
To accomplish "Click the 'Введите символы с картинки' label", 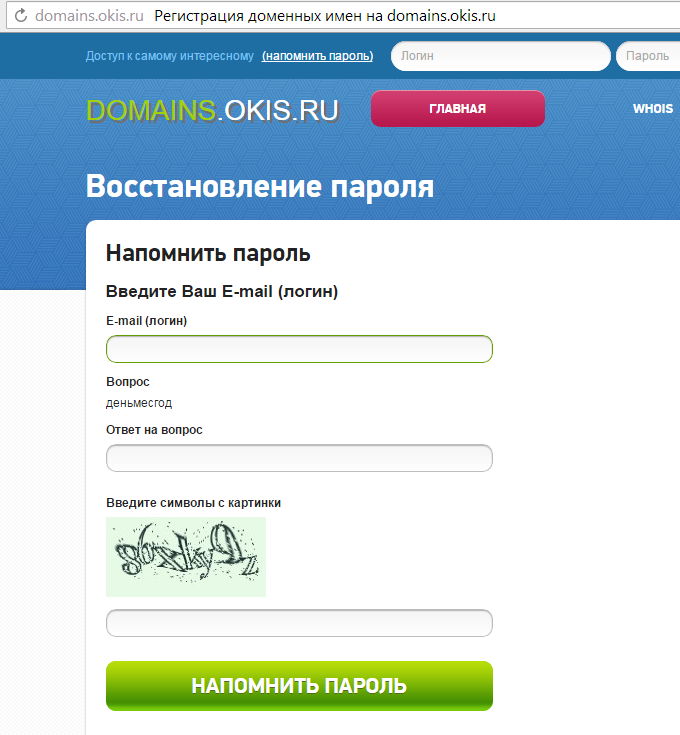I will click(193, 503).
